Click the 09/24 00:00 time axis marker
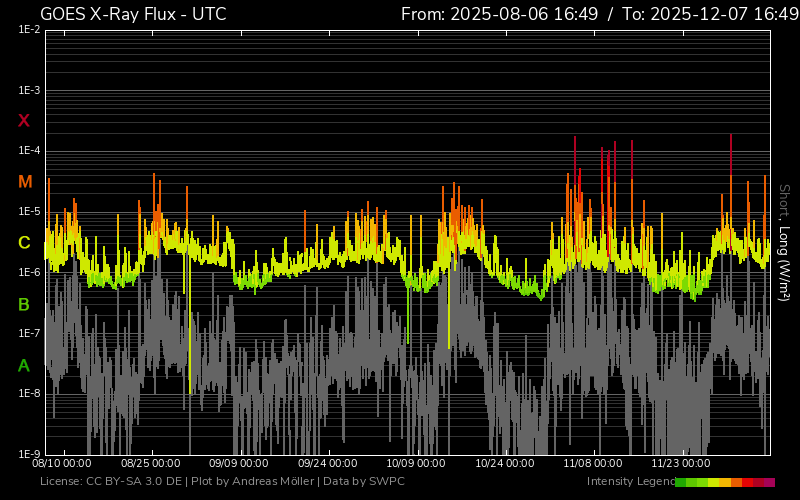This screenshot has width=800, height=500. [x=328, y=463]
